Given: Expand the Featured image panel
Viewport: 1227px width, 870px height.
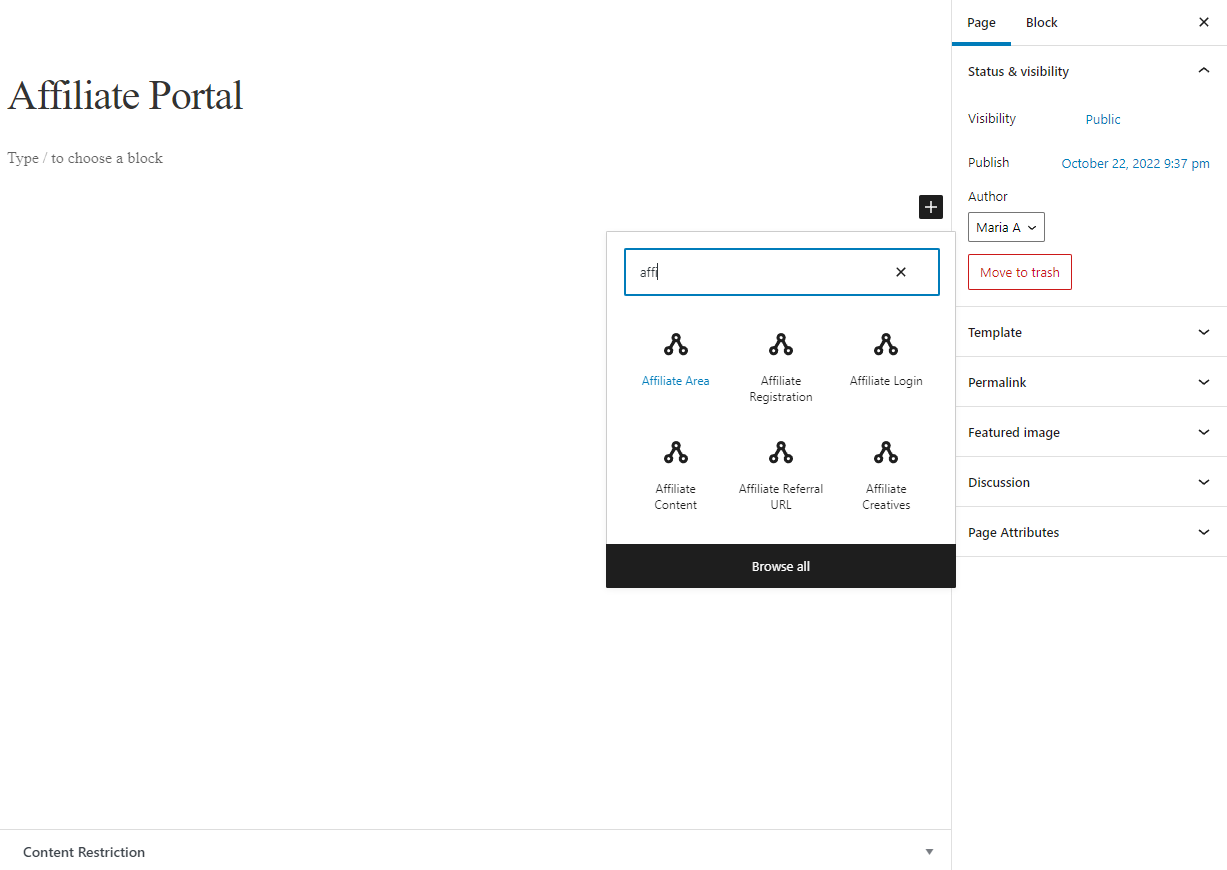Looking at the screenshot, I should click(x=1089, y=432).
